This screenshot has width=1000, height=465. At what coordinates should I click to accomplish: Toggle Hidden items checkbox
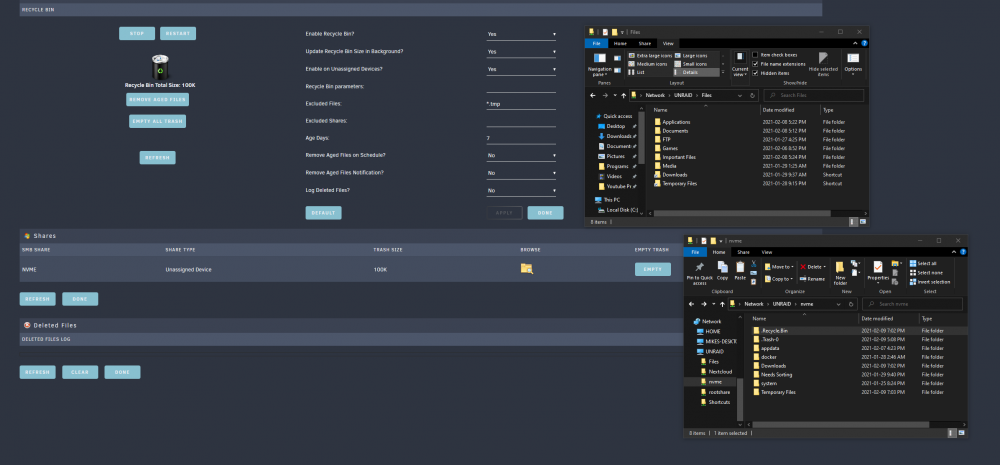(x=755, y=73)
